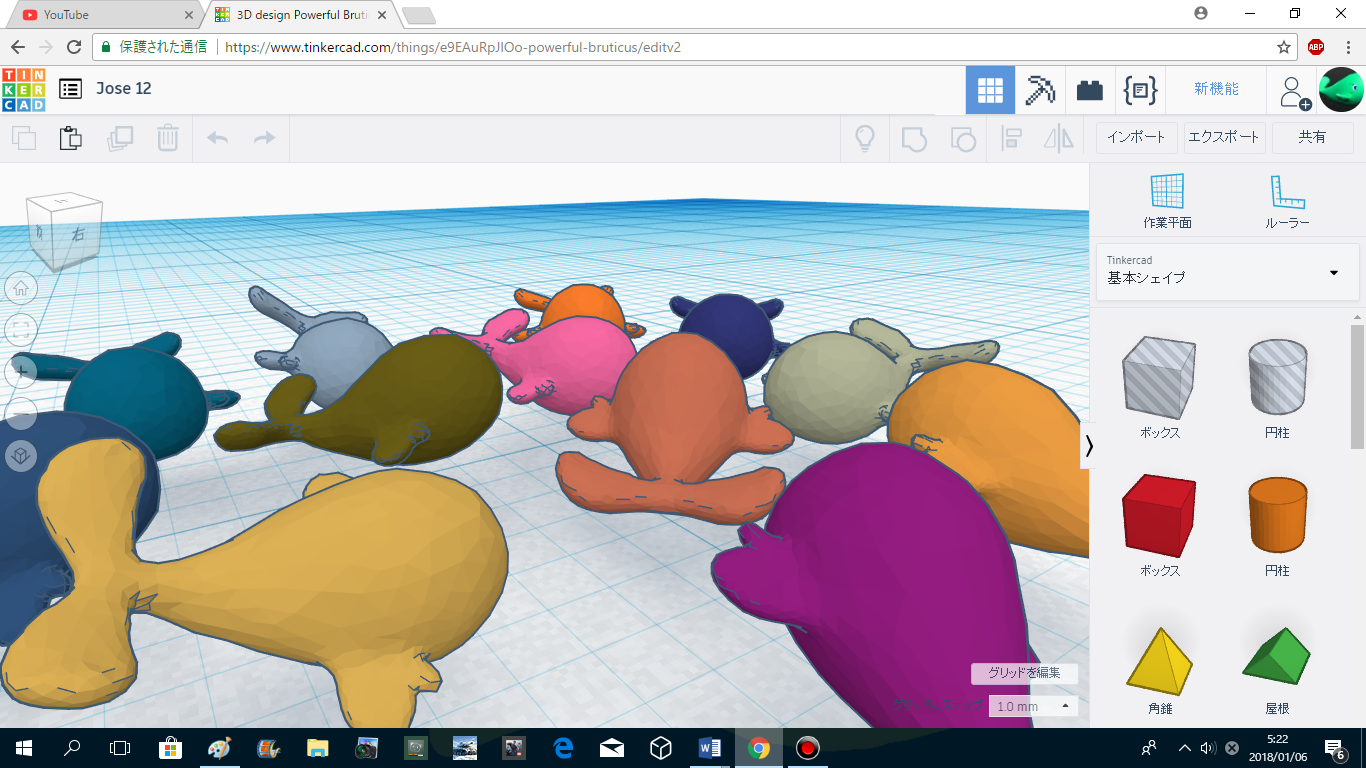This screenshot has height=768, width=1366.
Task: Click the Group shapes icon
Action: [914, 138]
